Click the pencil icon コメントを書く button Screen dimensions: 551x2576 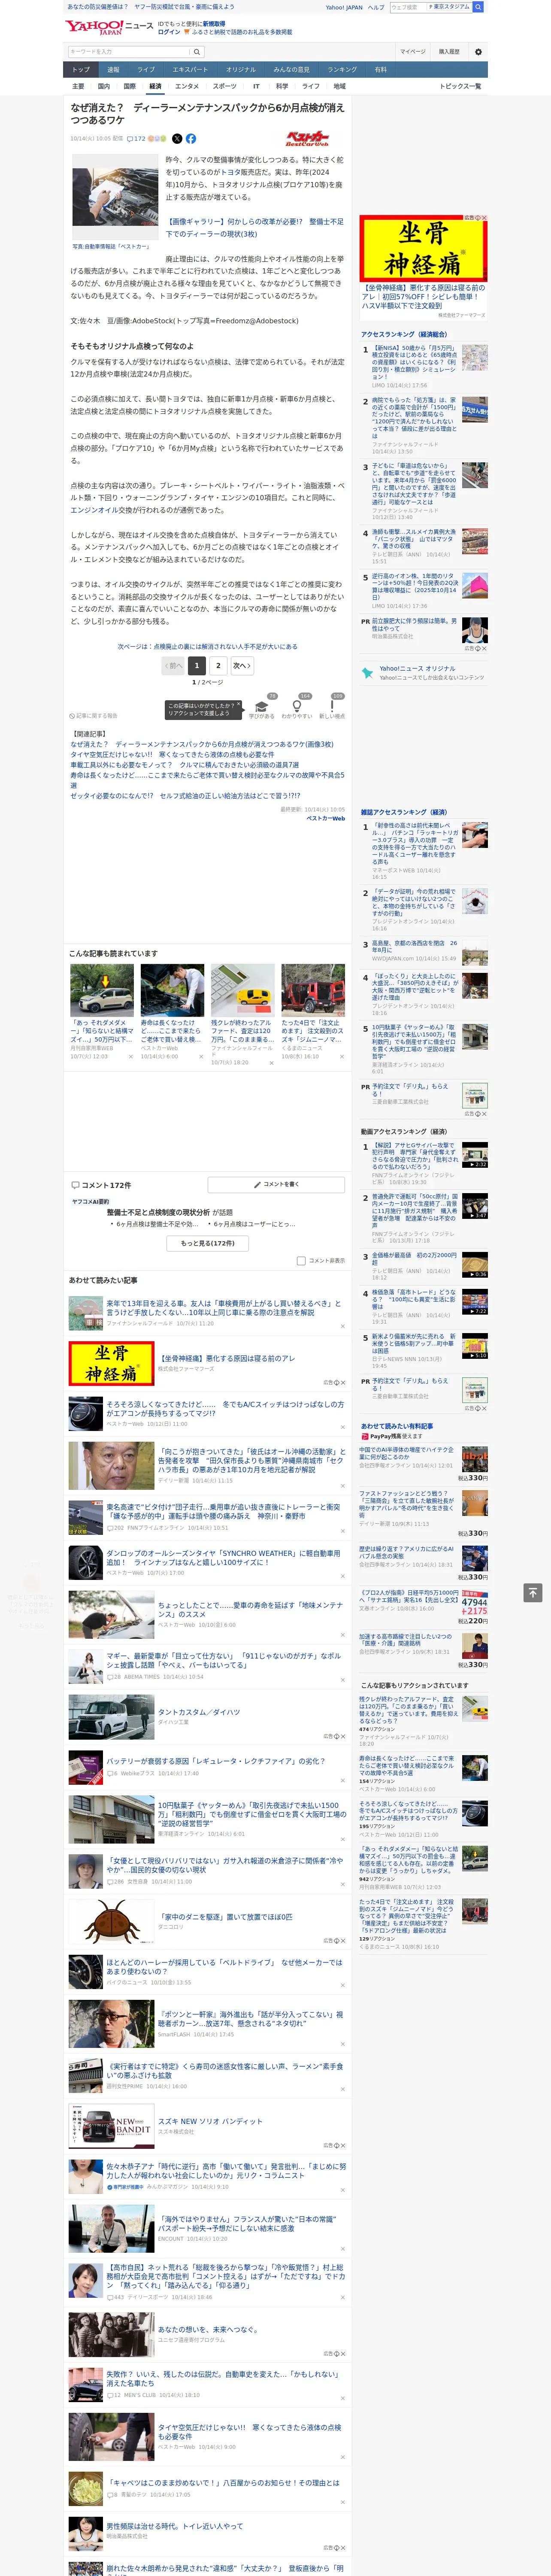click(275, 1184)
